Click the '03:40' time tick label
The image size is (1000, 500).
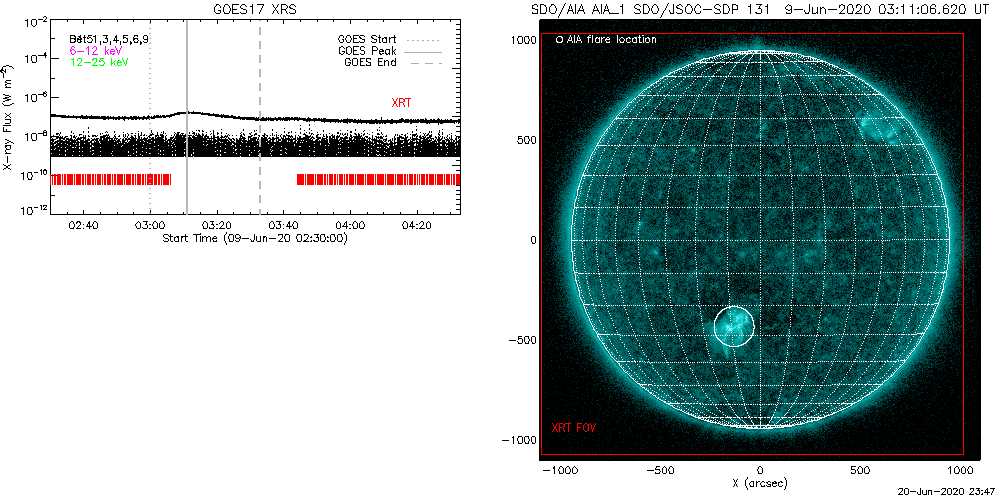283,225
